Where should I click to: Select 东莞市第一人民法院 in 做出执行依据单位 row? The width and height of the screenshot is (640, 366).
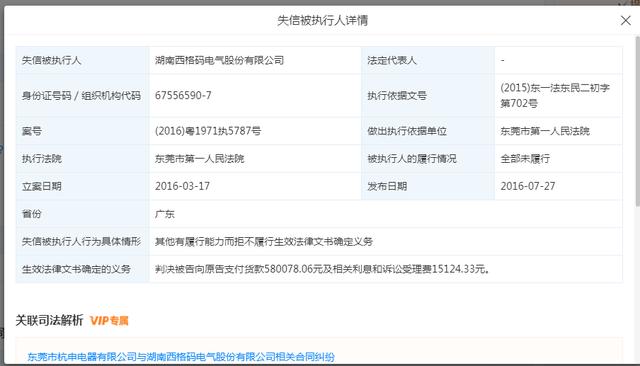tap(545, 131)
